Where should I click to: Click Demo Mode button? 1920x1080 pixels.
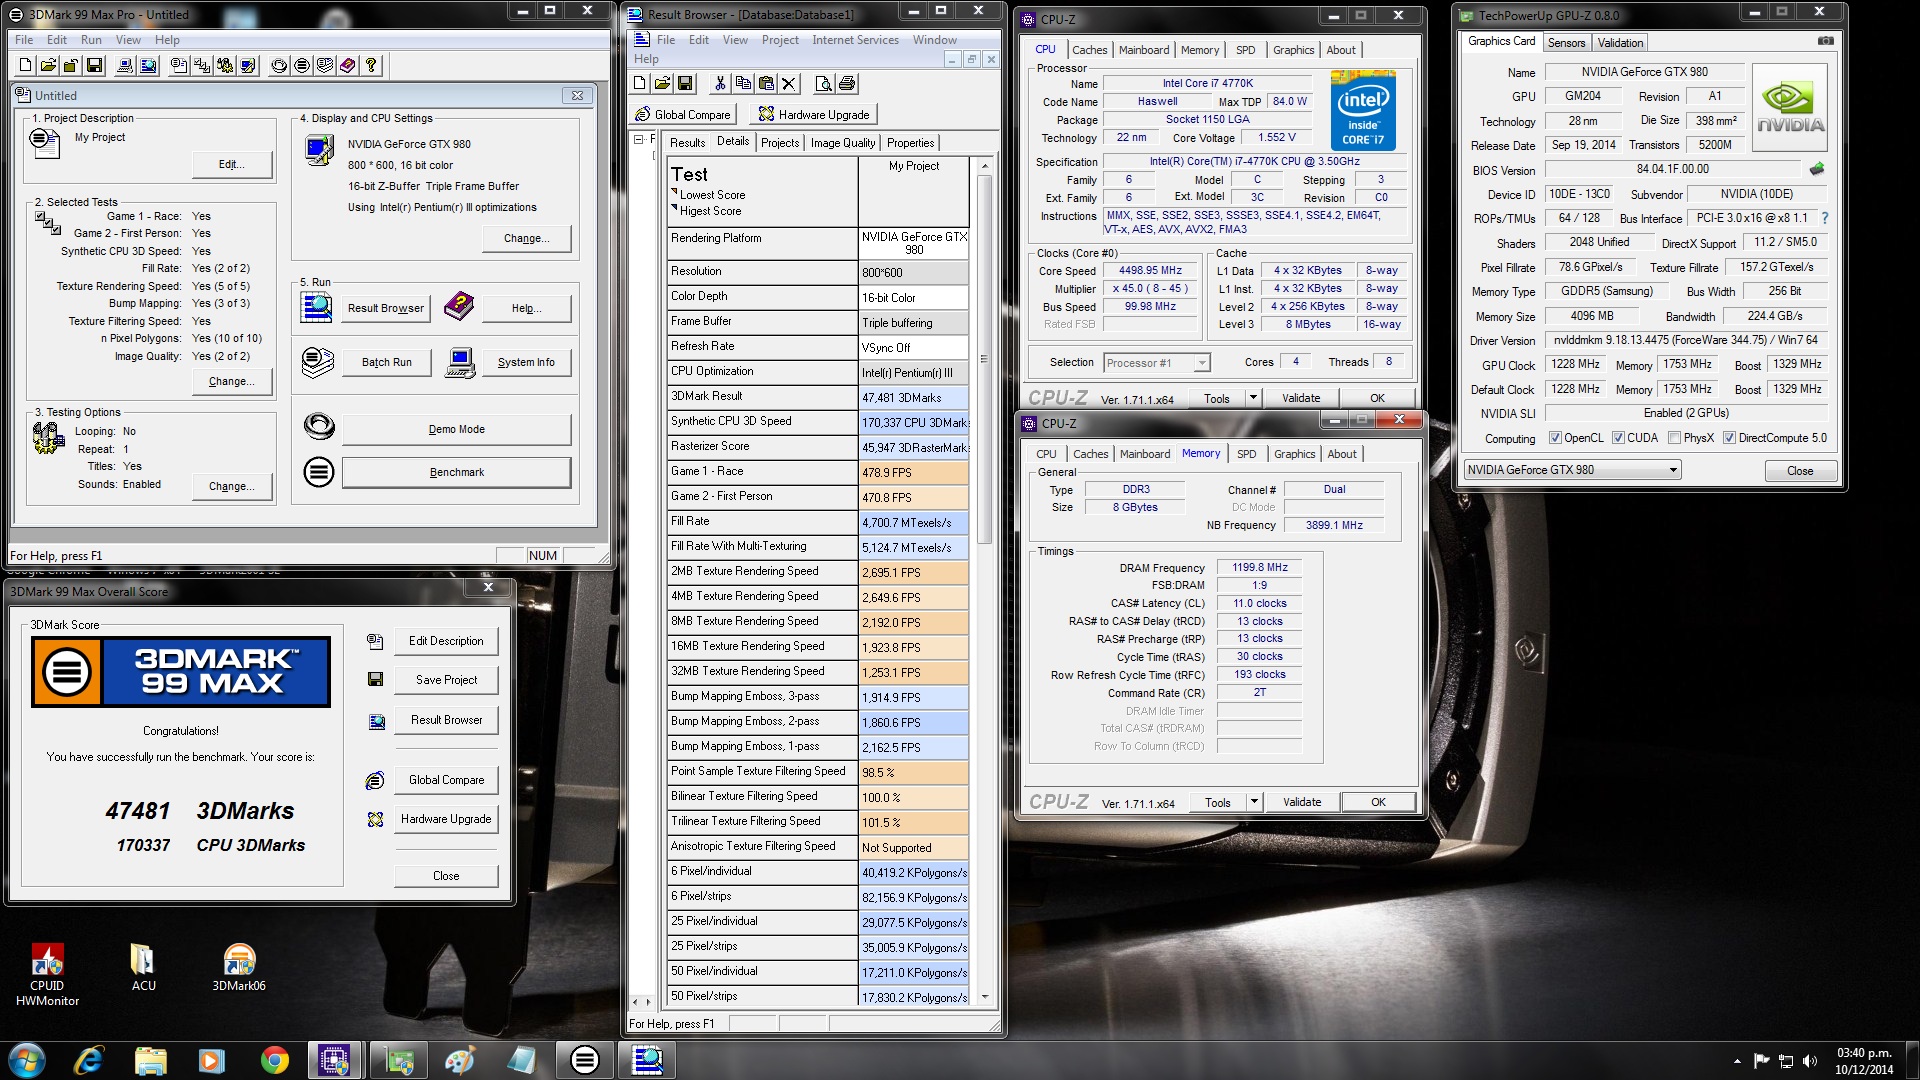pos(457,429)
